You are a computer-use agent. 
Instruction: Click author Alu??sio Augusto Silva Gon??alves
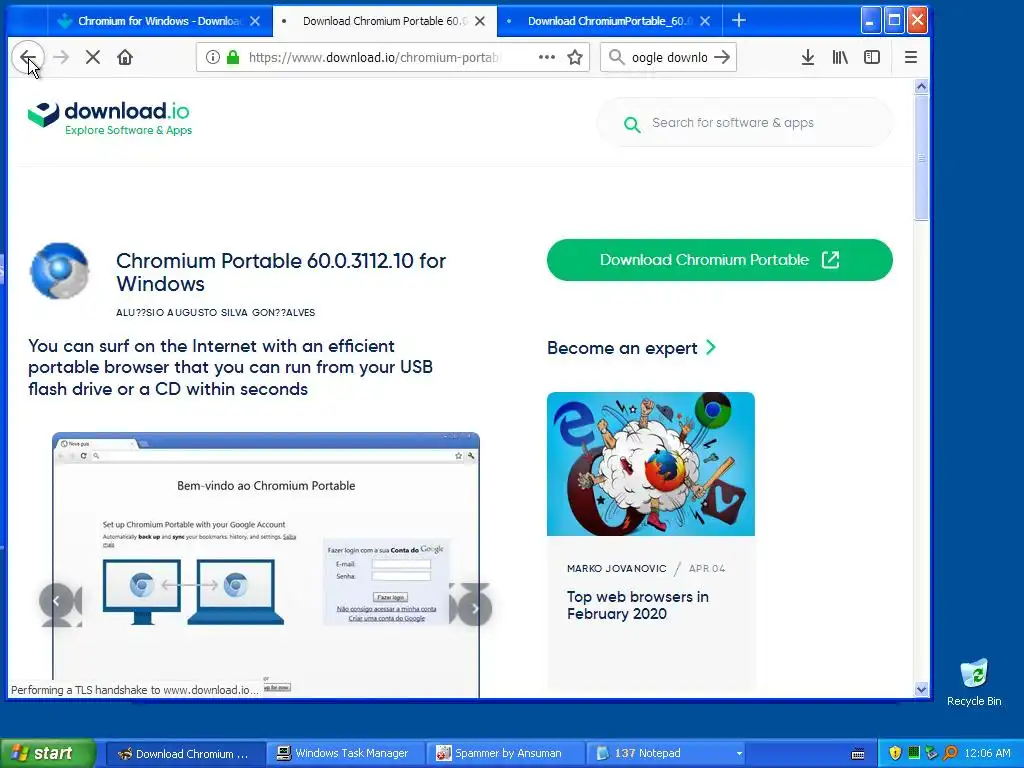point(216,313)
